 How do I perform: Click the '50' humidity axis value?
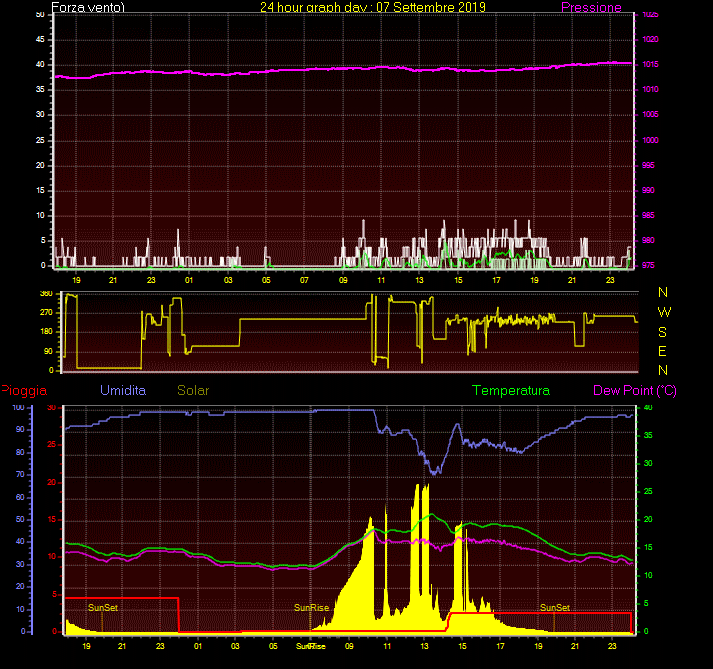point(20,519)
